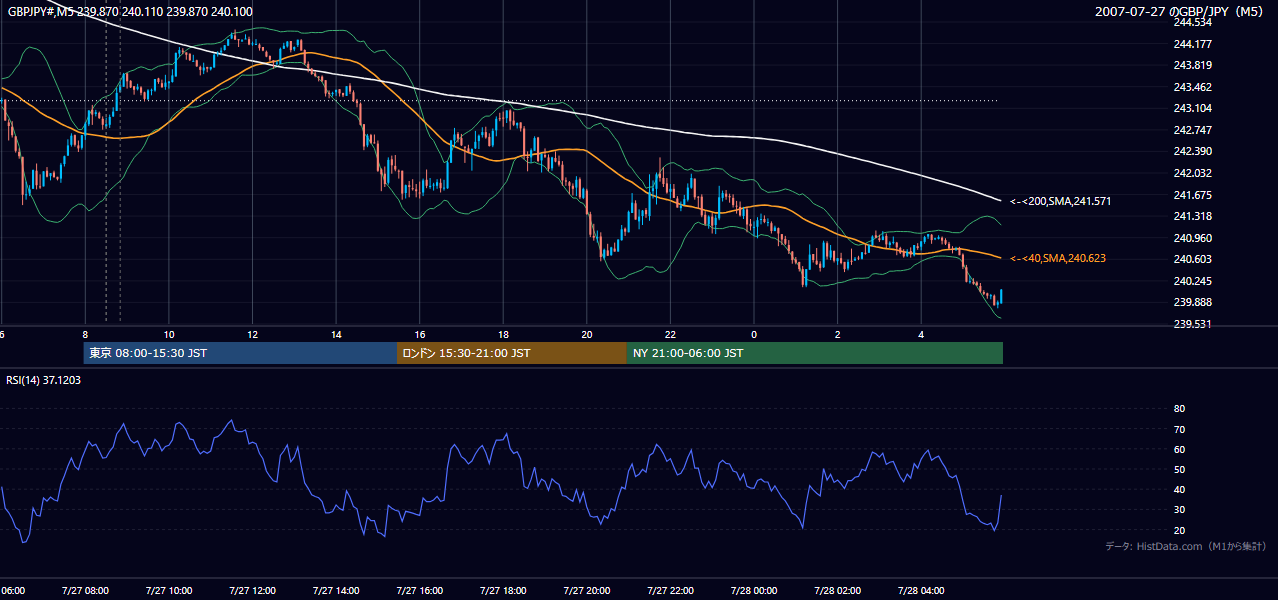Click price axis label 239.531

coord(1193,324)
